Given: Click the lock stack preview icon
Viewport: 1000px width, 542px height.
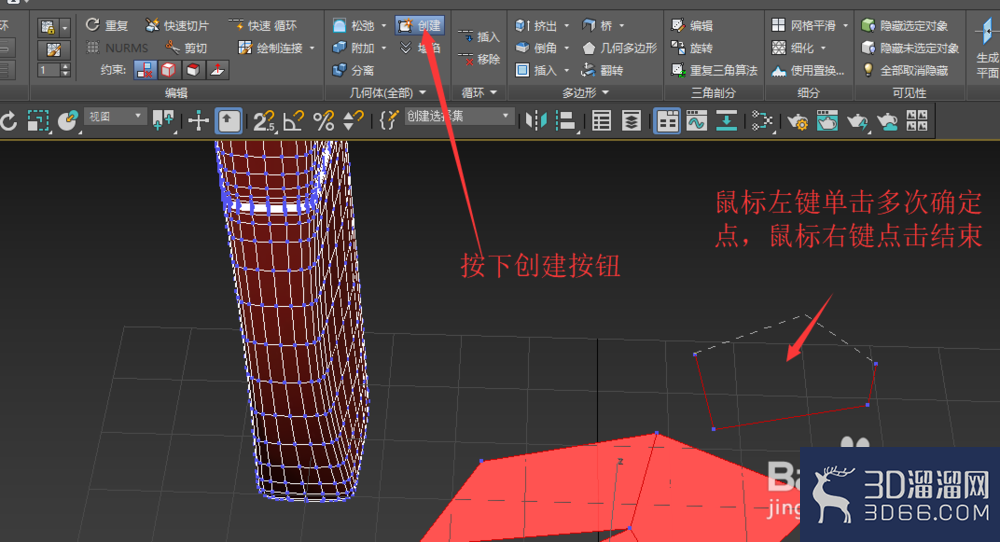Looking at the screenshot, I should [x=48, y=27].
